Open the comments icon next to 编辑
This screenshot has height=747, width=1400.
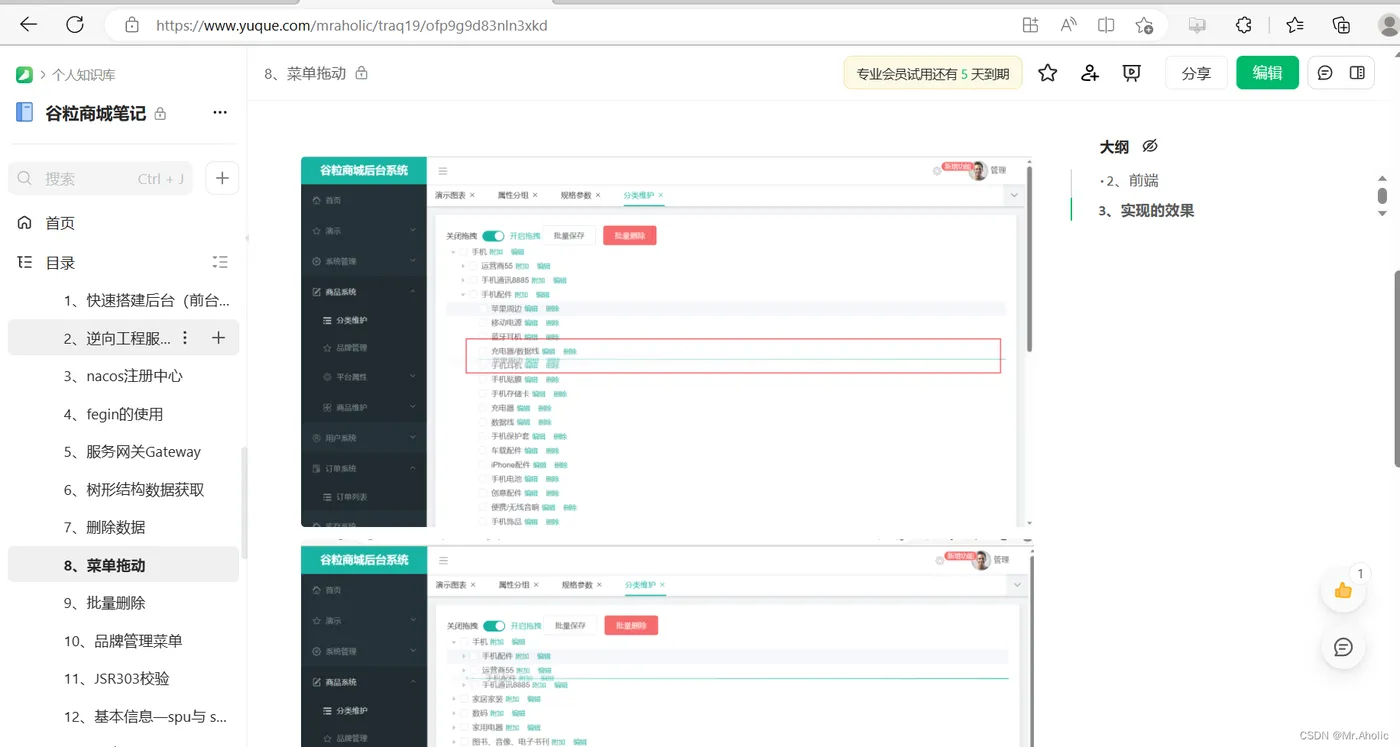1325,73
